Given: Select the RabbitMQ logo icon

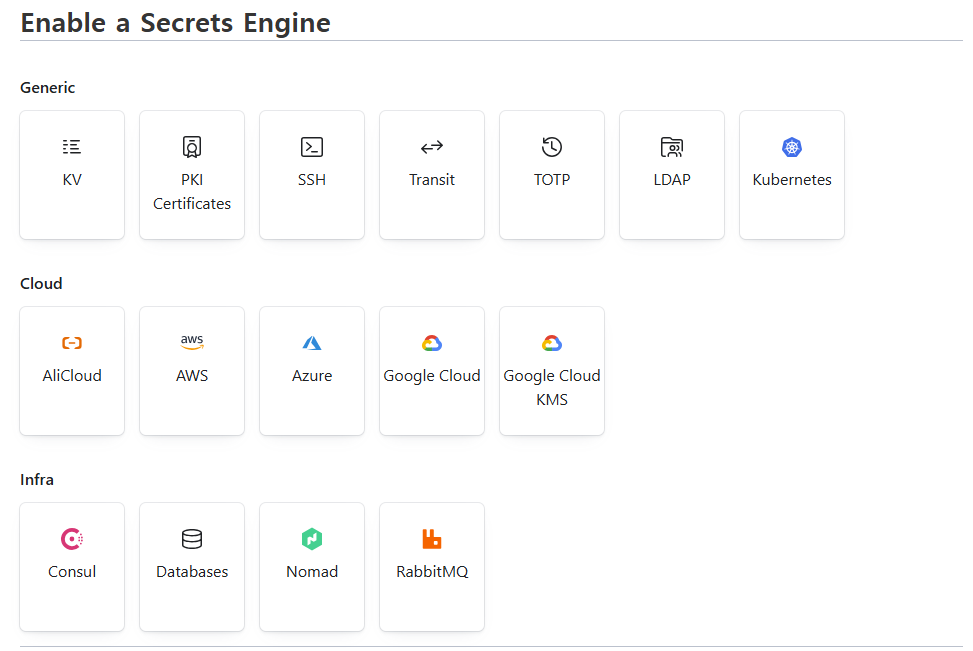Looking at the screenshot, I should (432, 539).
